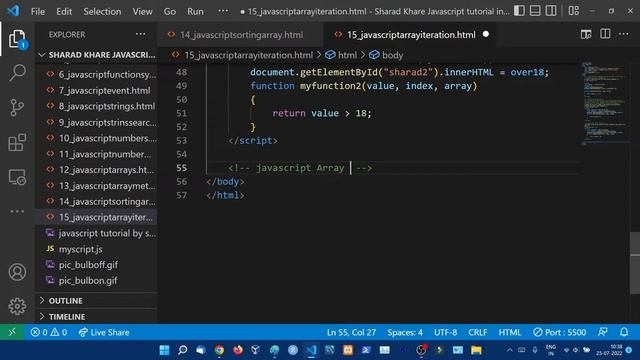
Task: Open Windows Start button on taskbar
Action: coord(164,350)
